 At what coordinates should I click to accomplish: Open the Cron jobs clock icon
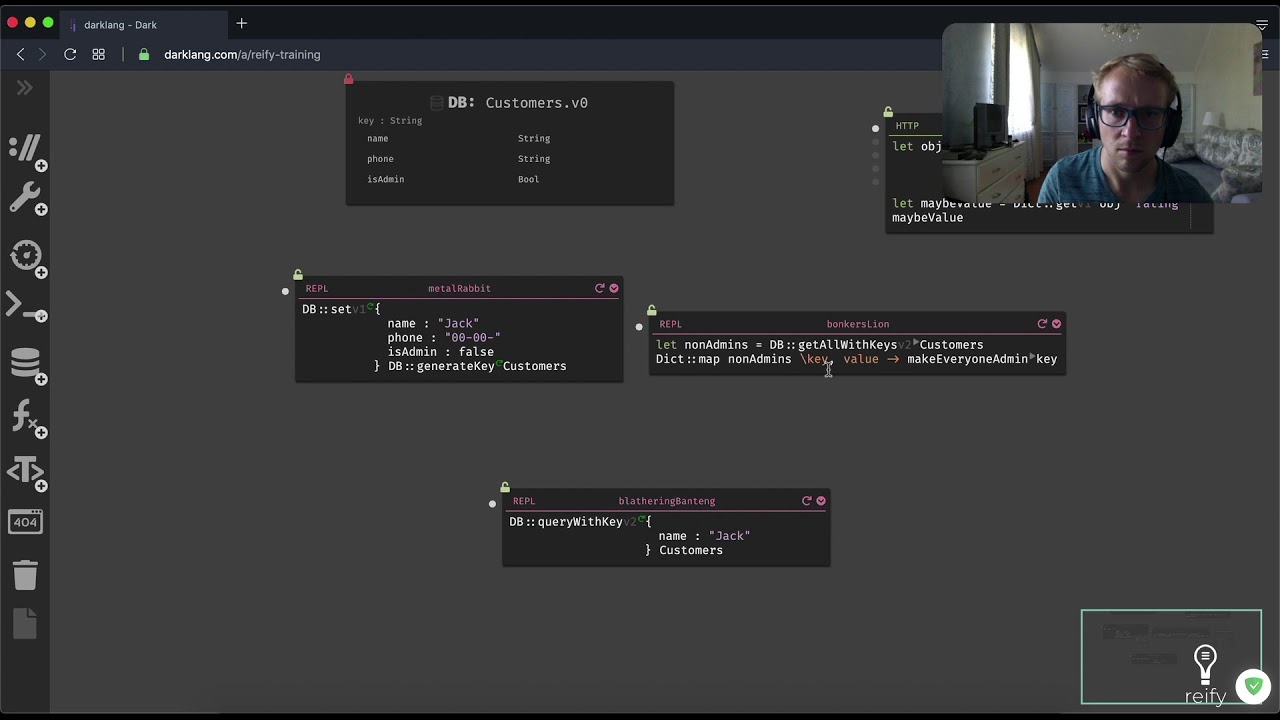[x=25, y=255]
